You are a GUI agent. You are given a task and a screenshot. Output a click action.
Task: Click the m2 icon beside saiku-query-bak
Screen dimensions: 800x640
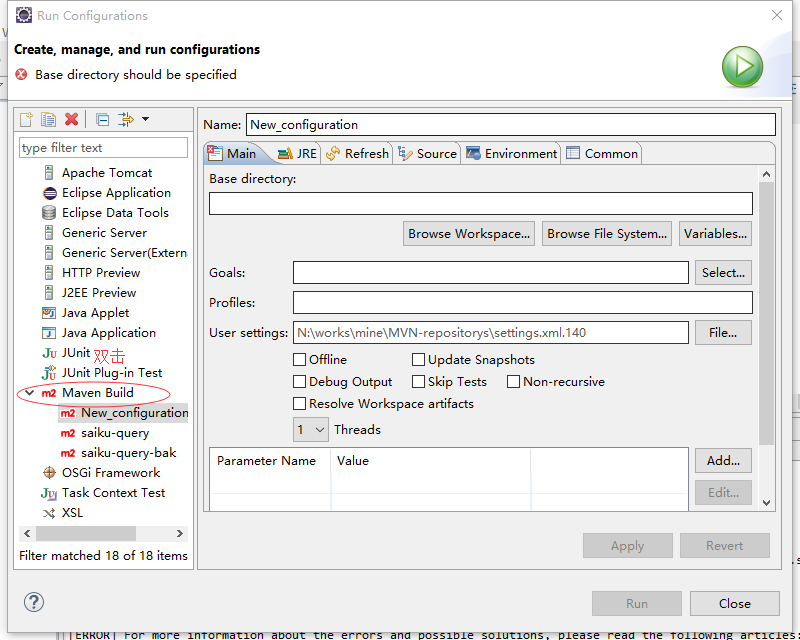pyautogui.click(x=68, y=453)
